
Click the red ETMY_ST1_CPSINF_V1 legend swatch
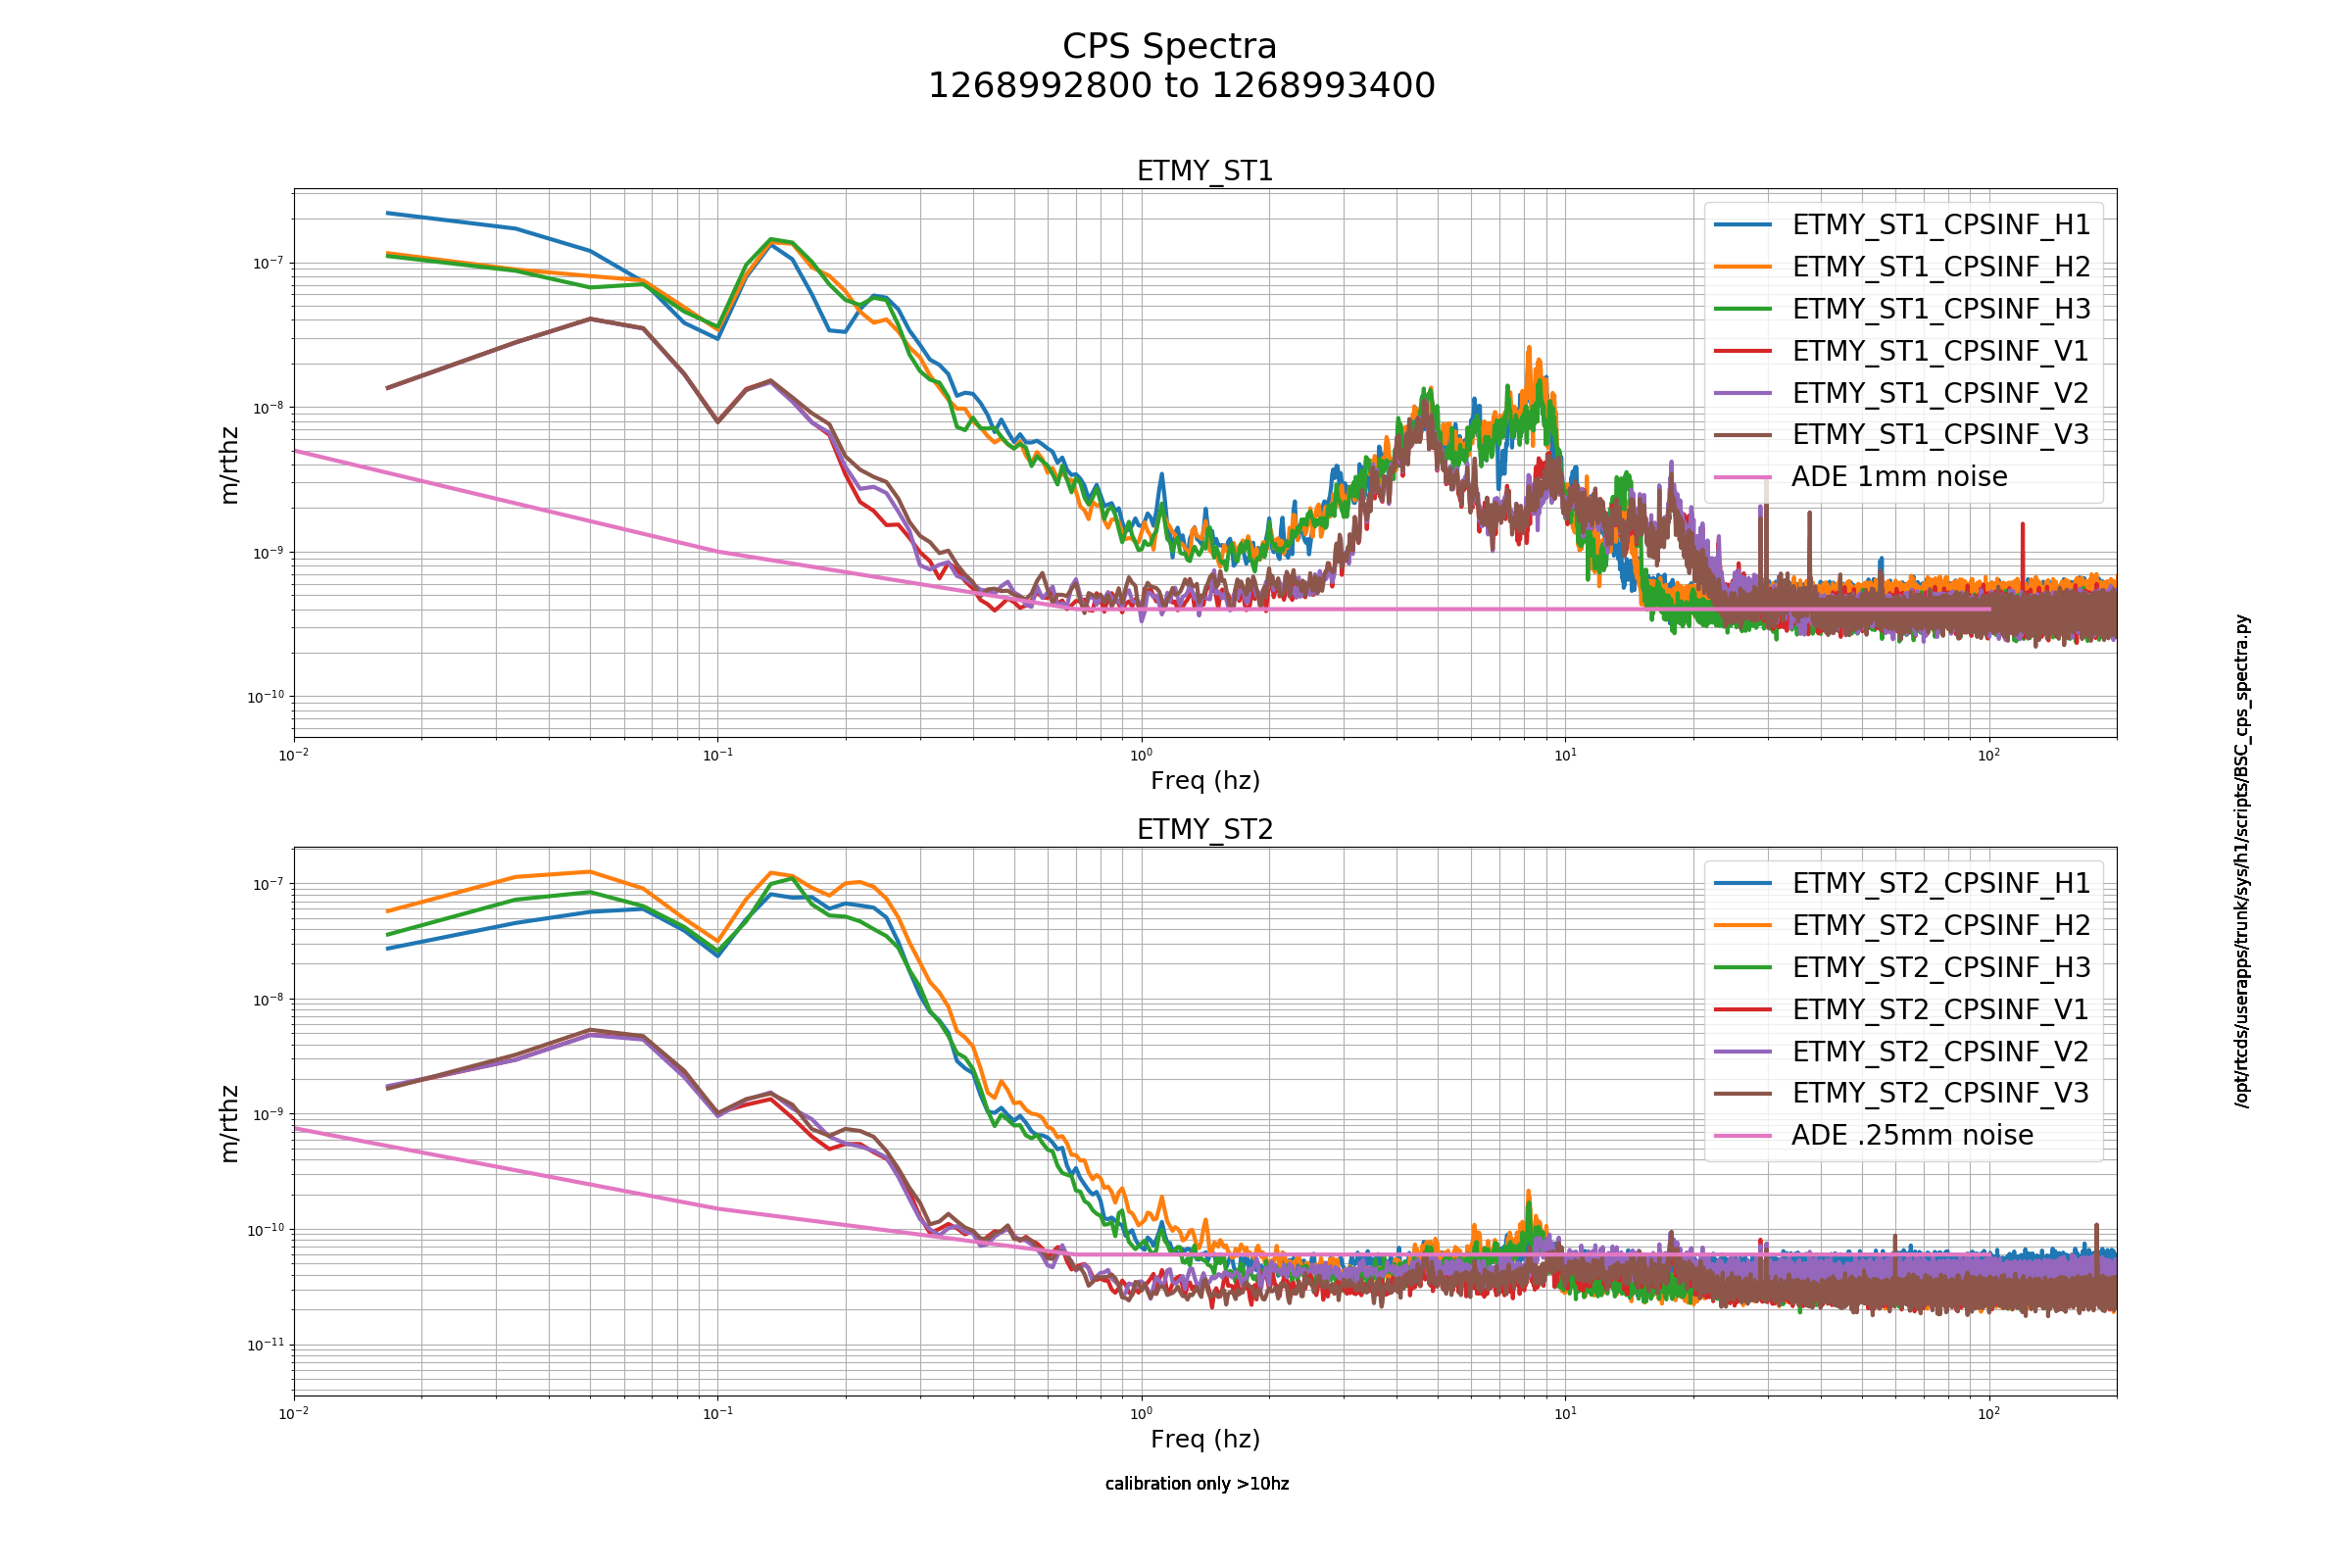coord(1742,351)
